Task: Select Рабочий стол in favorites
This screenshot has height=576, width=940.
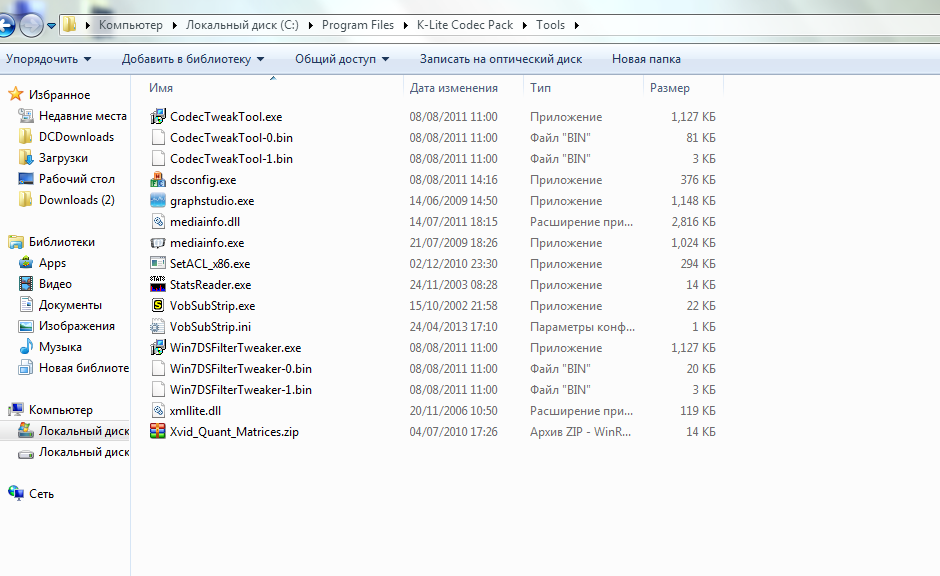Action: tap(76, 179)
